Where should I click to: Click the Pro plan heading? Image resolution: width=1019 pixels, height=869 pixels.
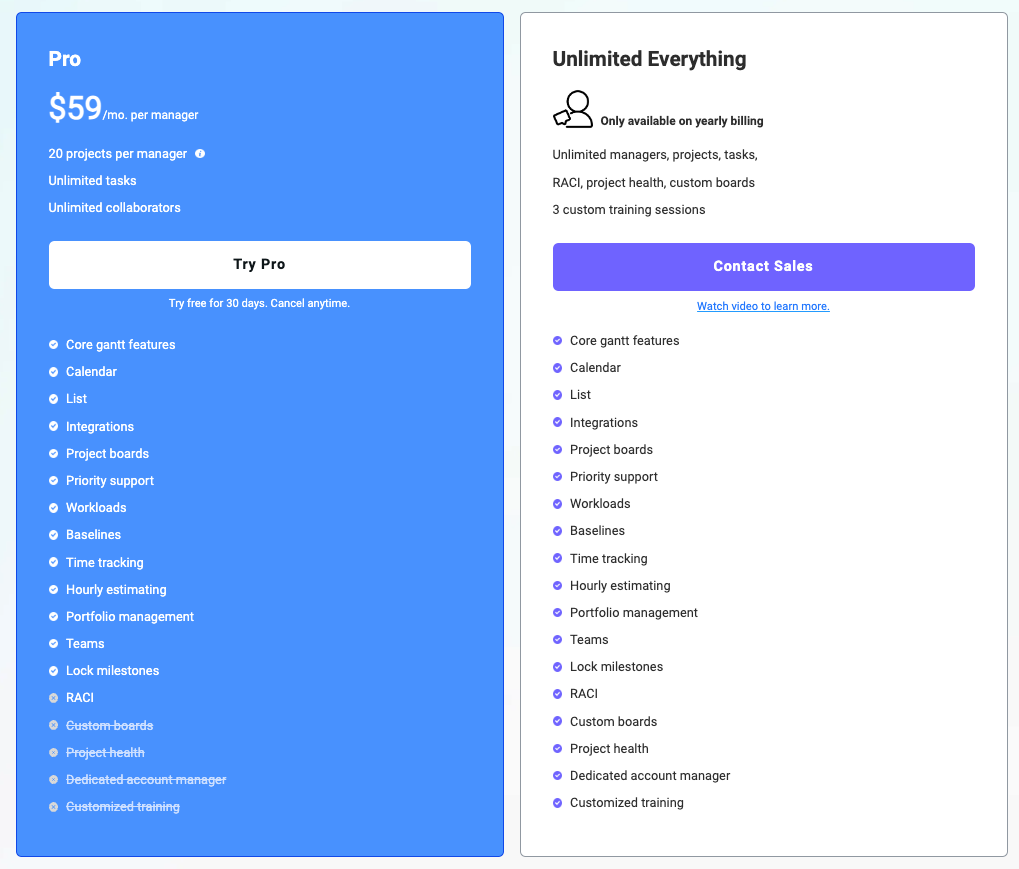click(65, 59)
